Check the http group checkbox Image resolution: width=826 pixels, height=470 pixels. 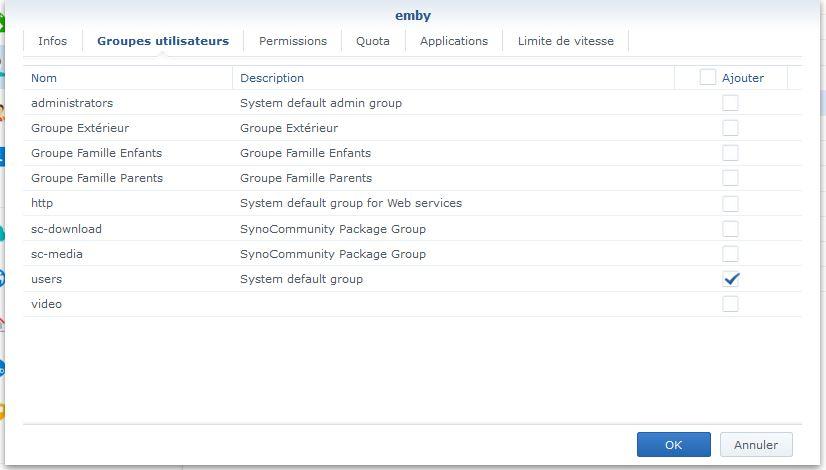730,203
